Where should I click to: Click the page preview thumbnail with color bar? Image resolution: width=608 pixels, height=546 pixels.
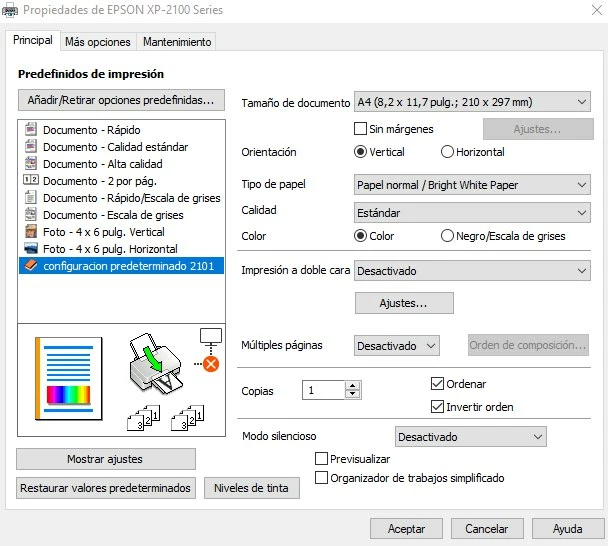point(69,379)
